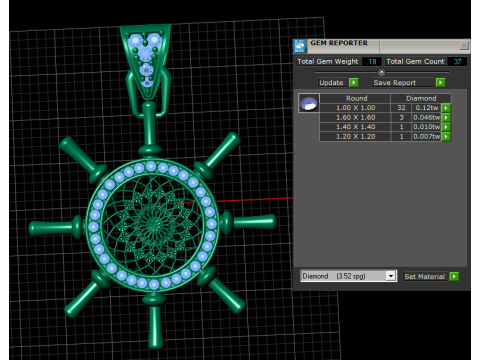Open the Diamond (3.52 spg) material dropdown
This screenshot has width=480, height=360.
click(391, 276)
